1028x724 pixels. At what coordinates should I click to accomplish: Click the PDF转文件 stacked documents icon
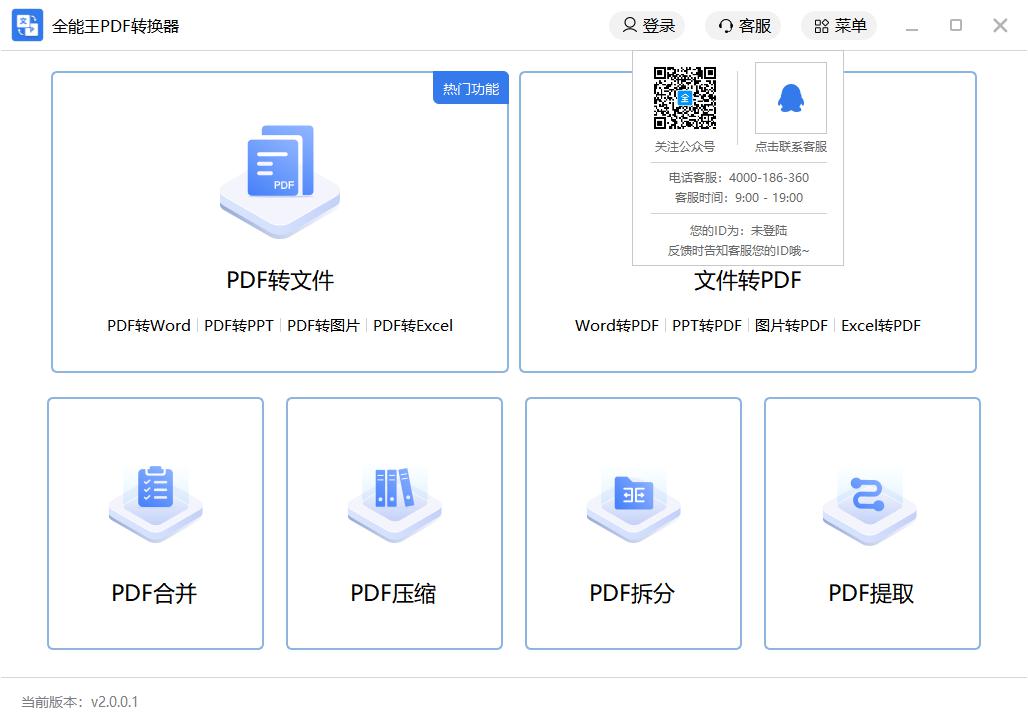(278, 178)
